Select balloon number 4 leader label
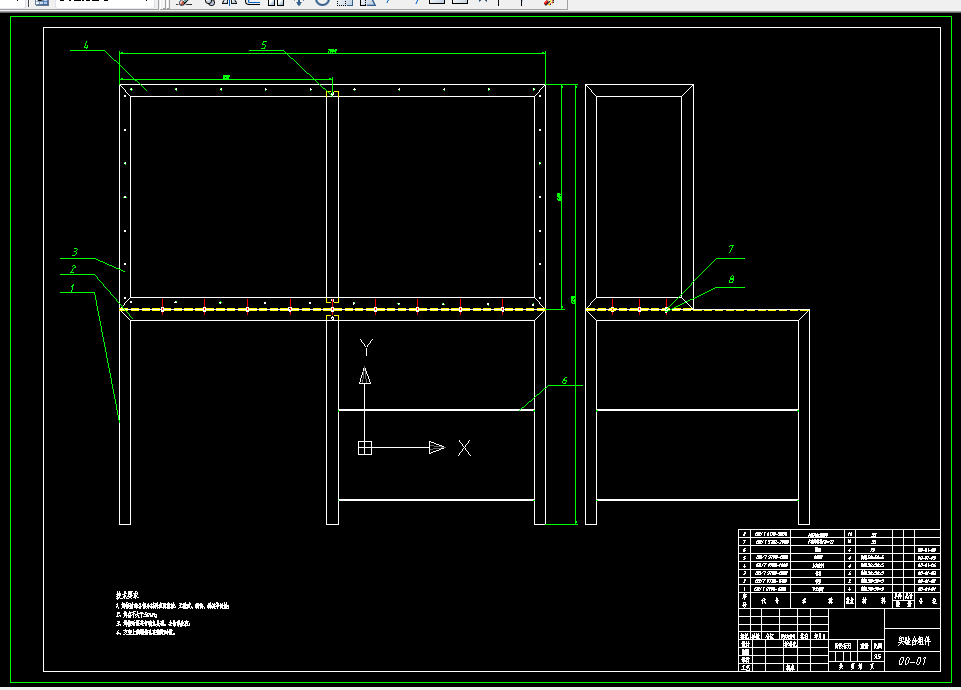Viewport: 961px width, 690px height. [86, 45]
